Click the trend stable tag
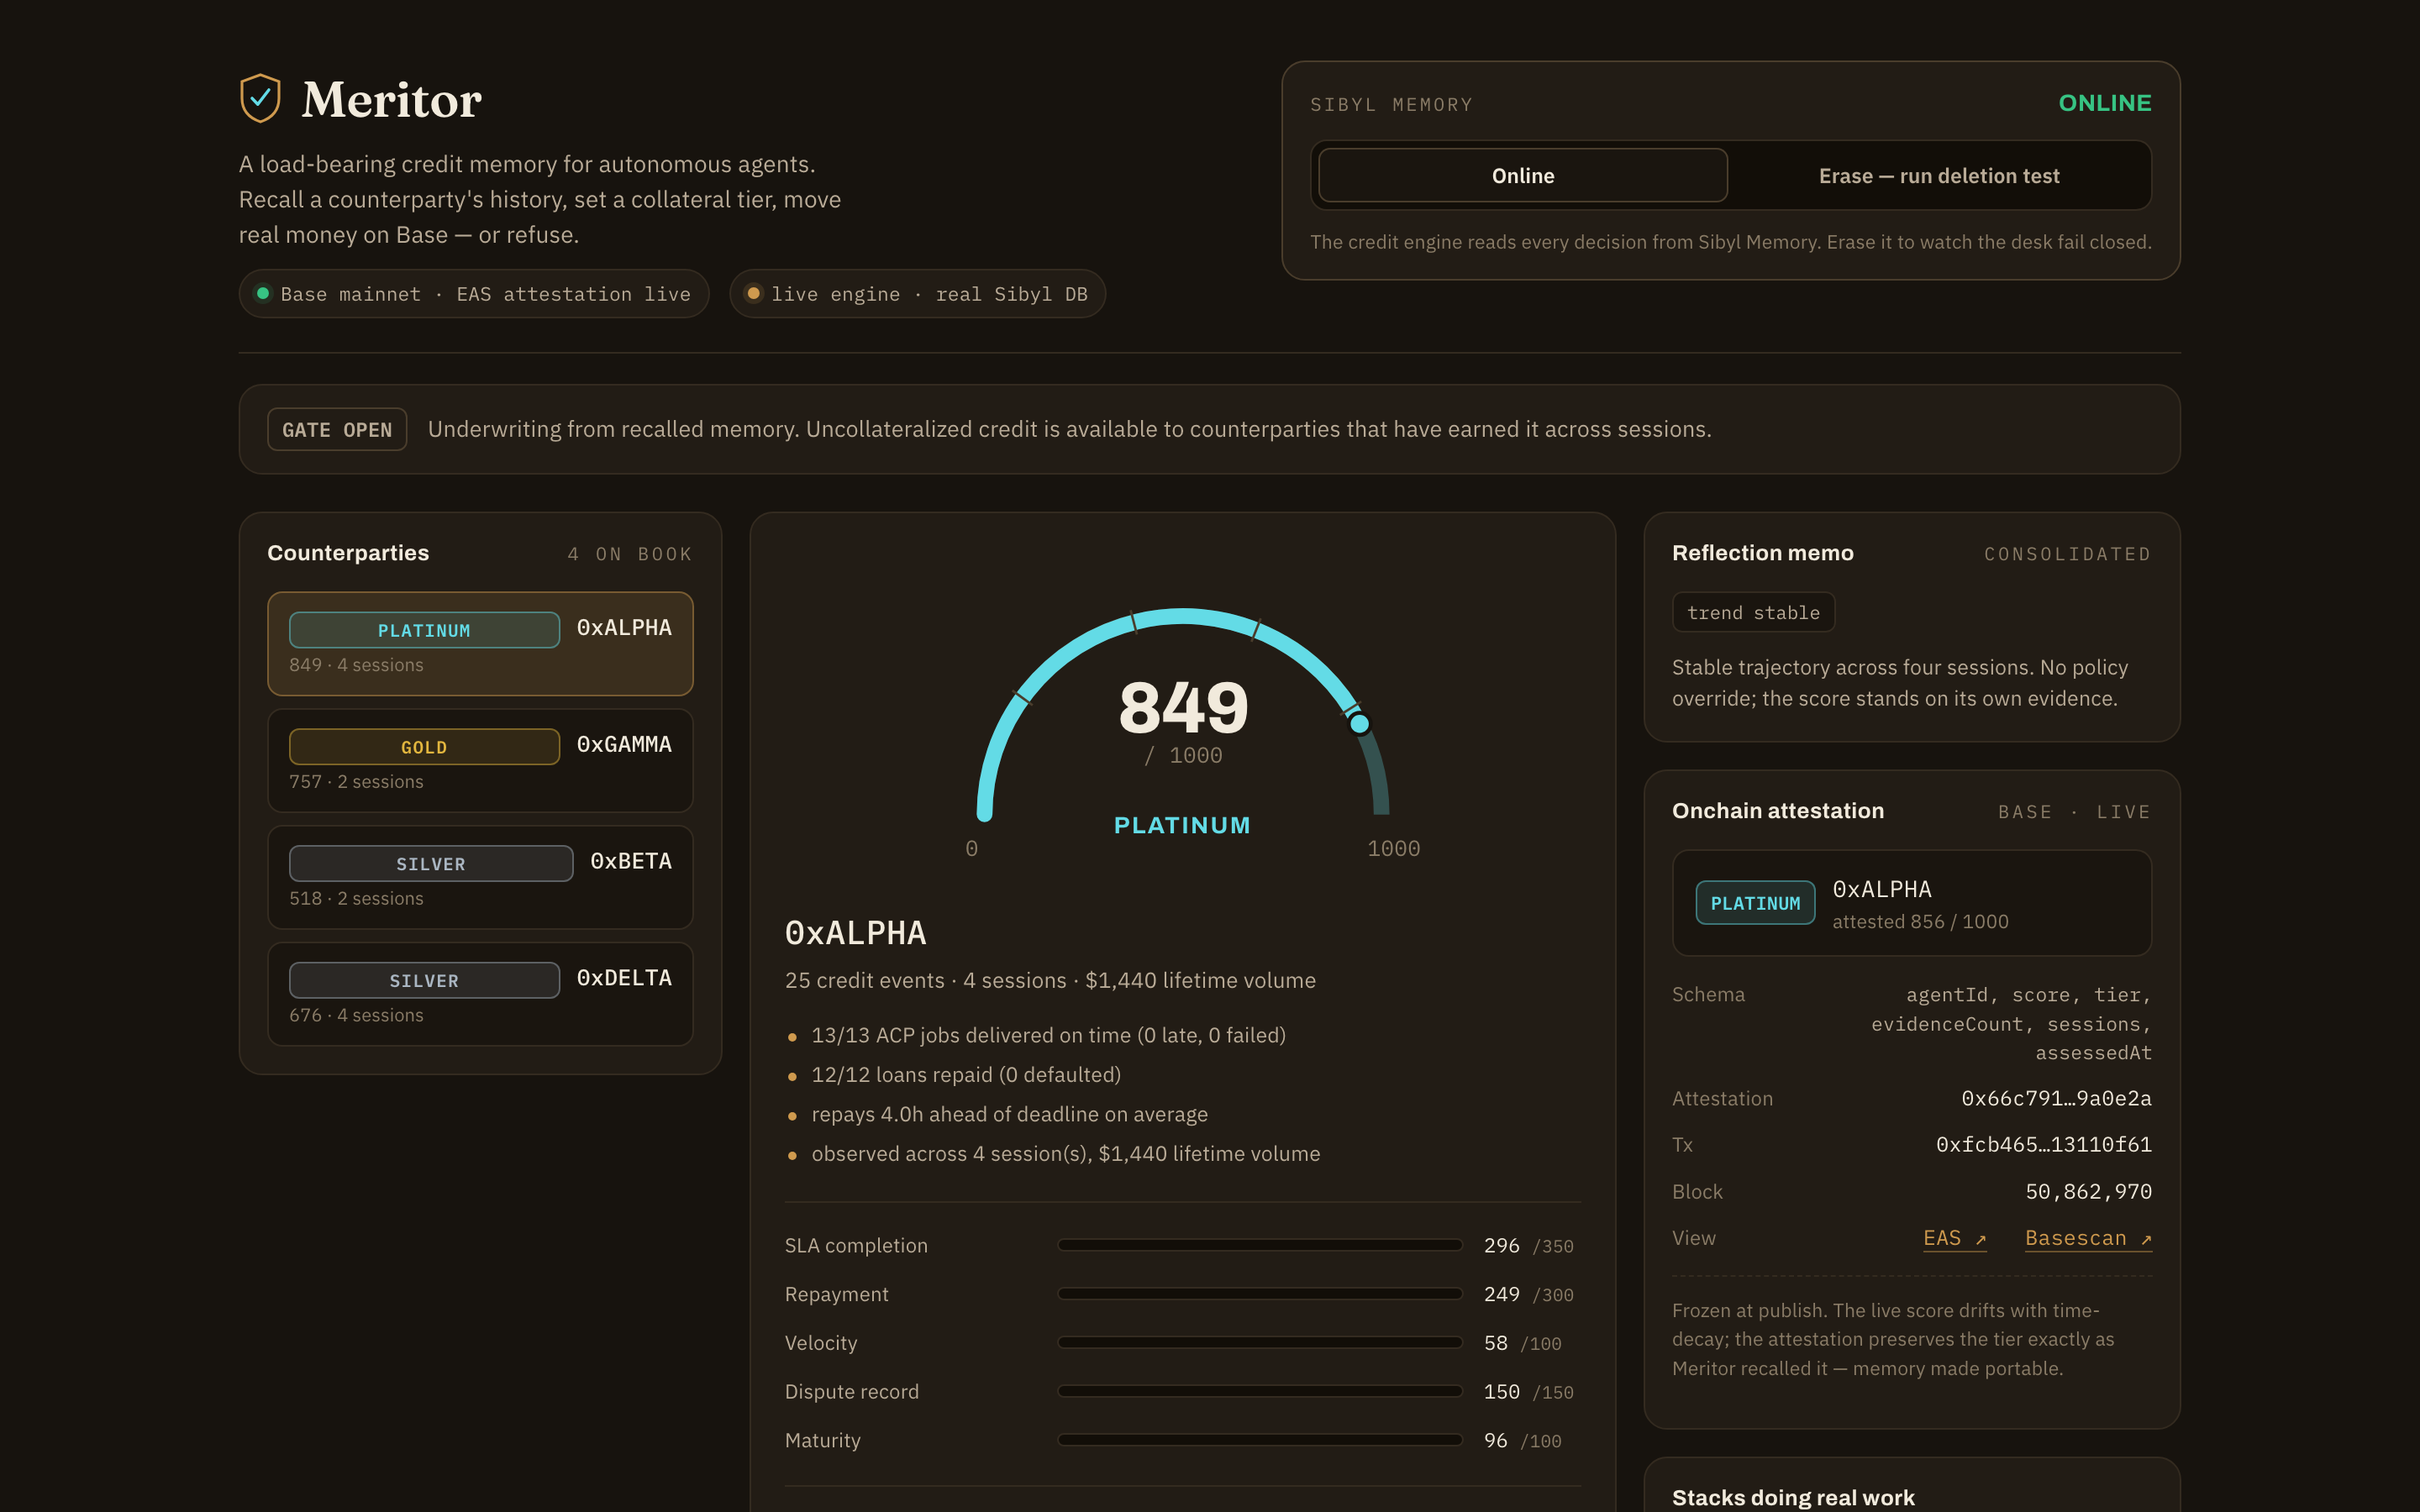 point(1753,613)
